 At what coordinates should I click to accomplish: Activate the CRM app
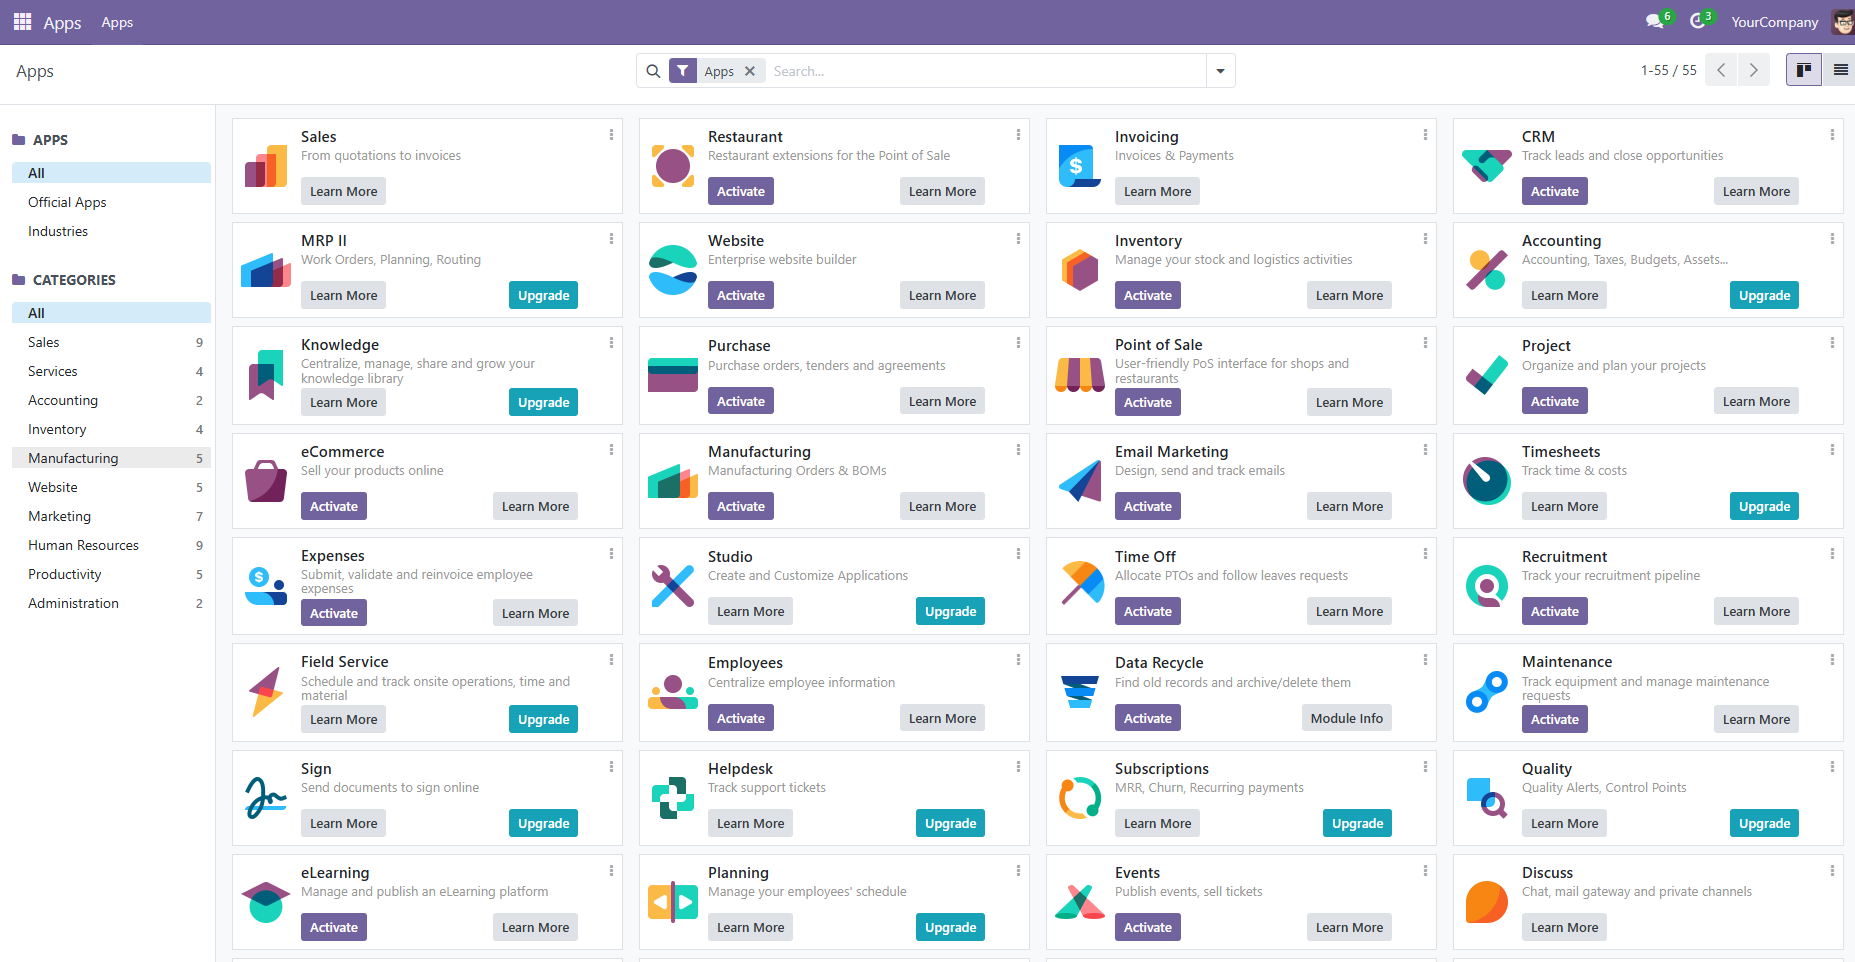[1554, 191]
